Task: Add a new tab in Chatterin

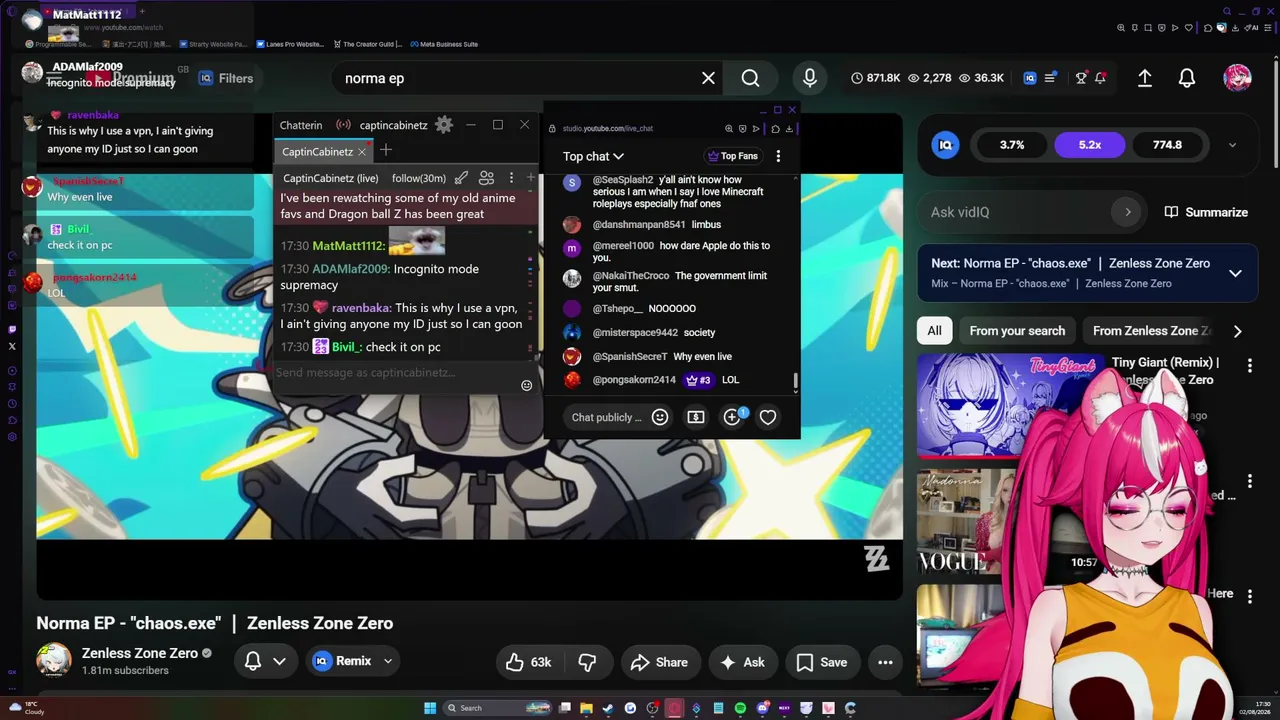Action: click(x=386, y=150)
